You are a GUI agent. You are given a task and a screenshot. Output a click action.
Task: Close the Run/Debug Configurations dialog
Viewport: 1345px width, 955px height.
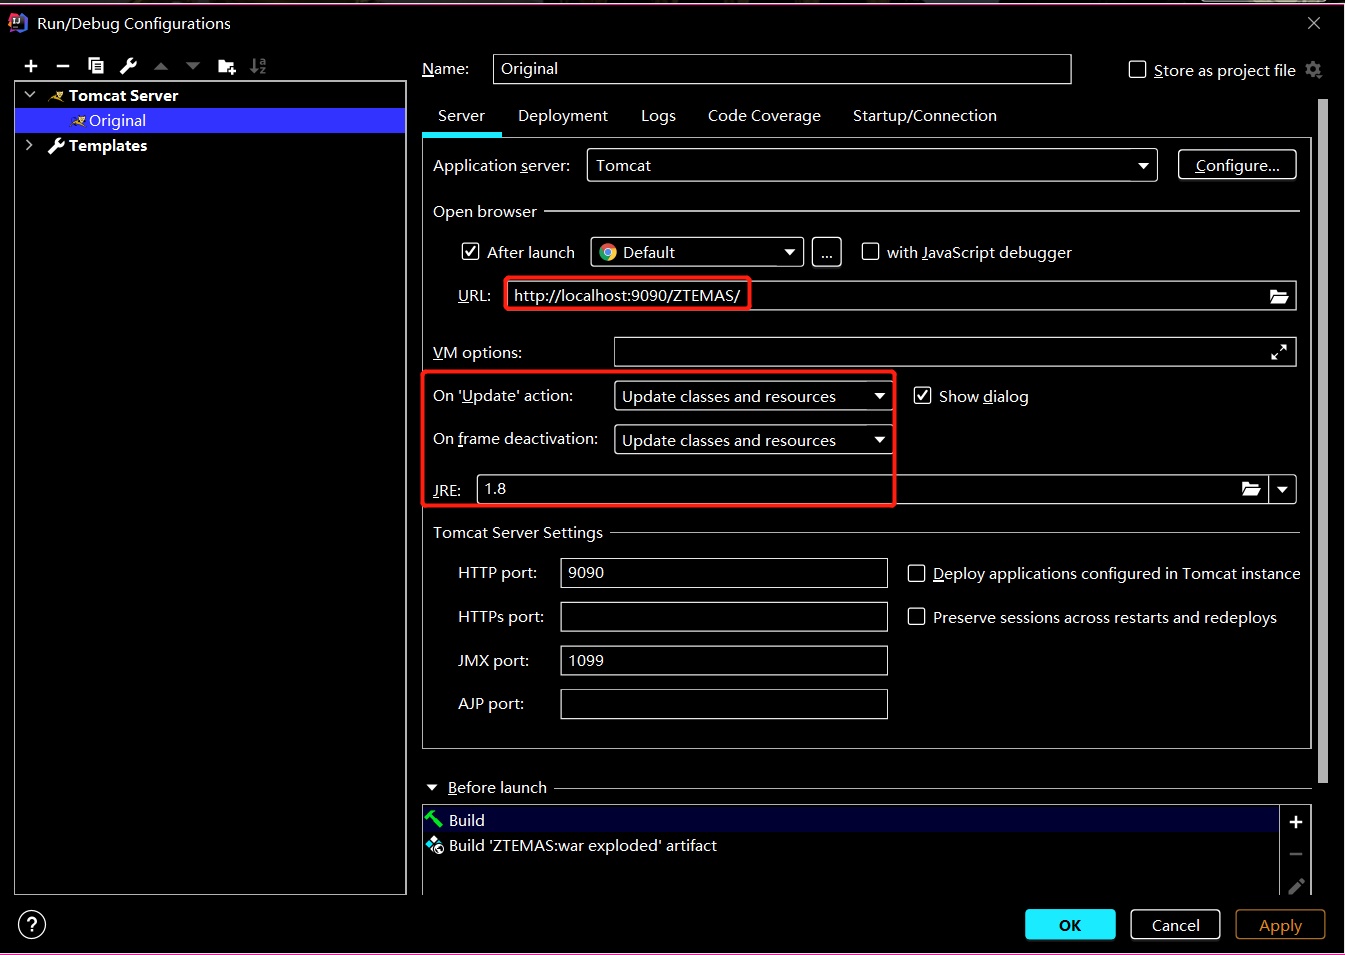click(1314, 23)
